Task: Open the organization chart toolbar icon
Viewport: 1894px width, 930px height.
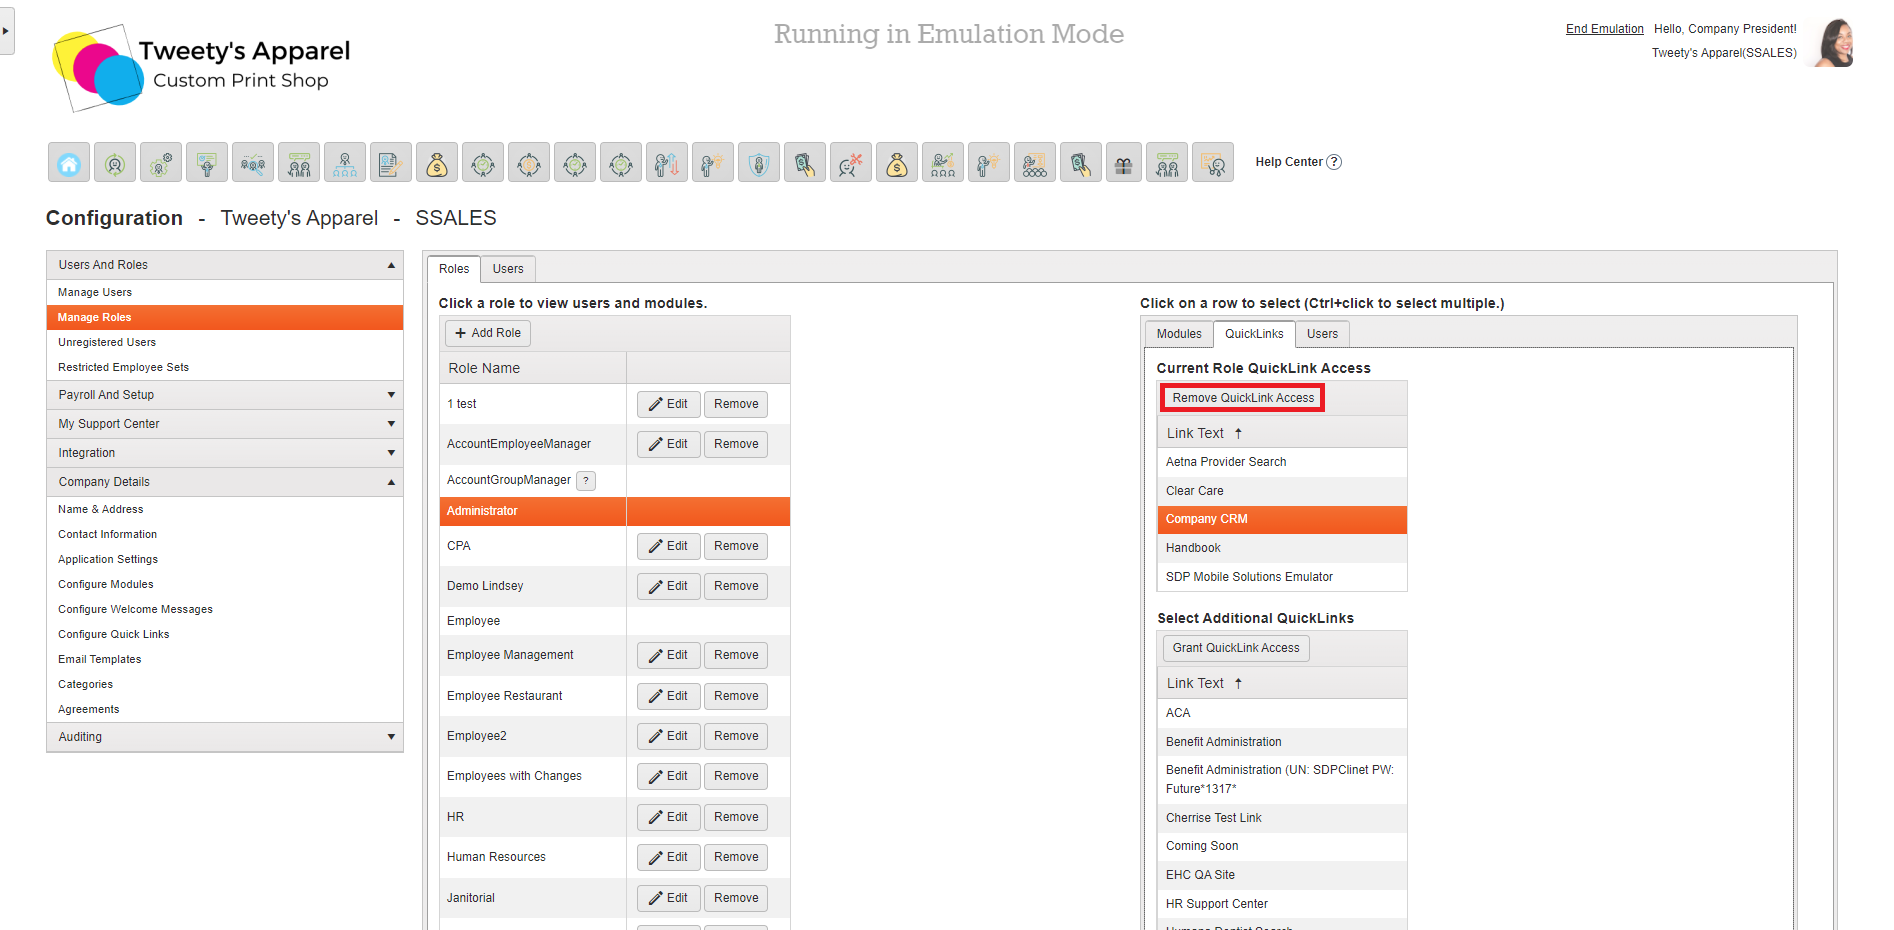Action: [345, 162]
